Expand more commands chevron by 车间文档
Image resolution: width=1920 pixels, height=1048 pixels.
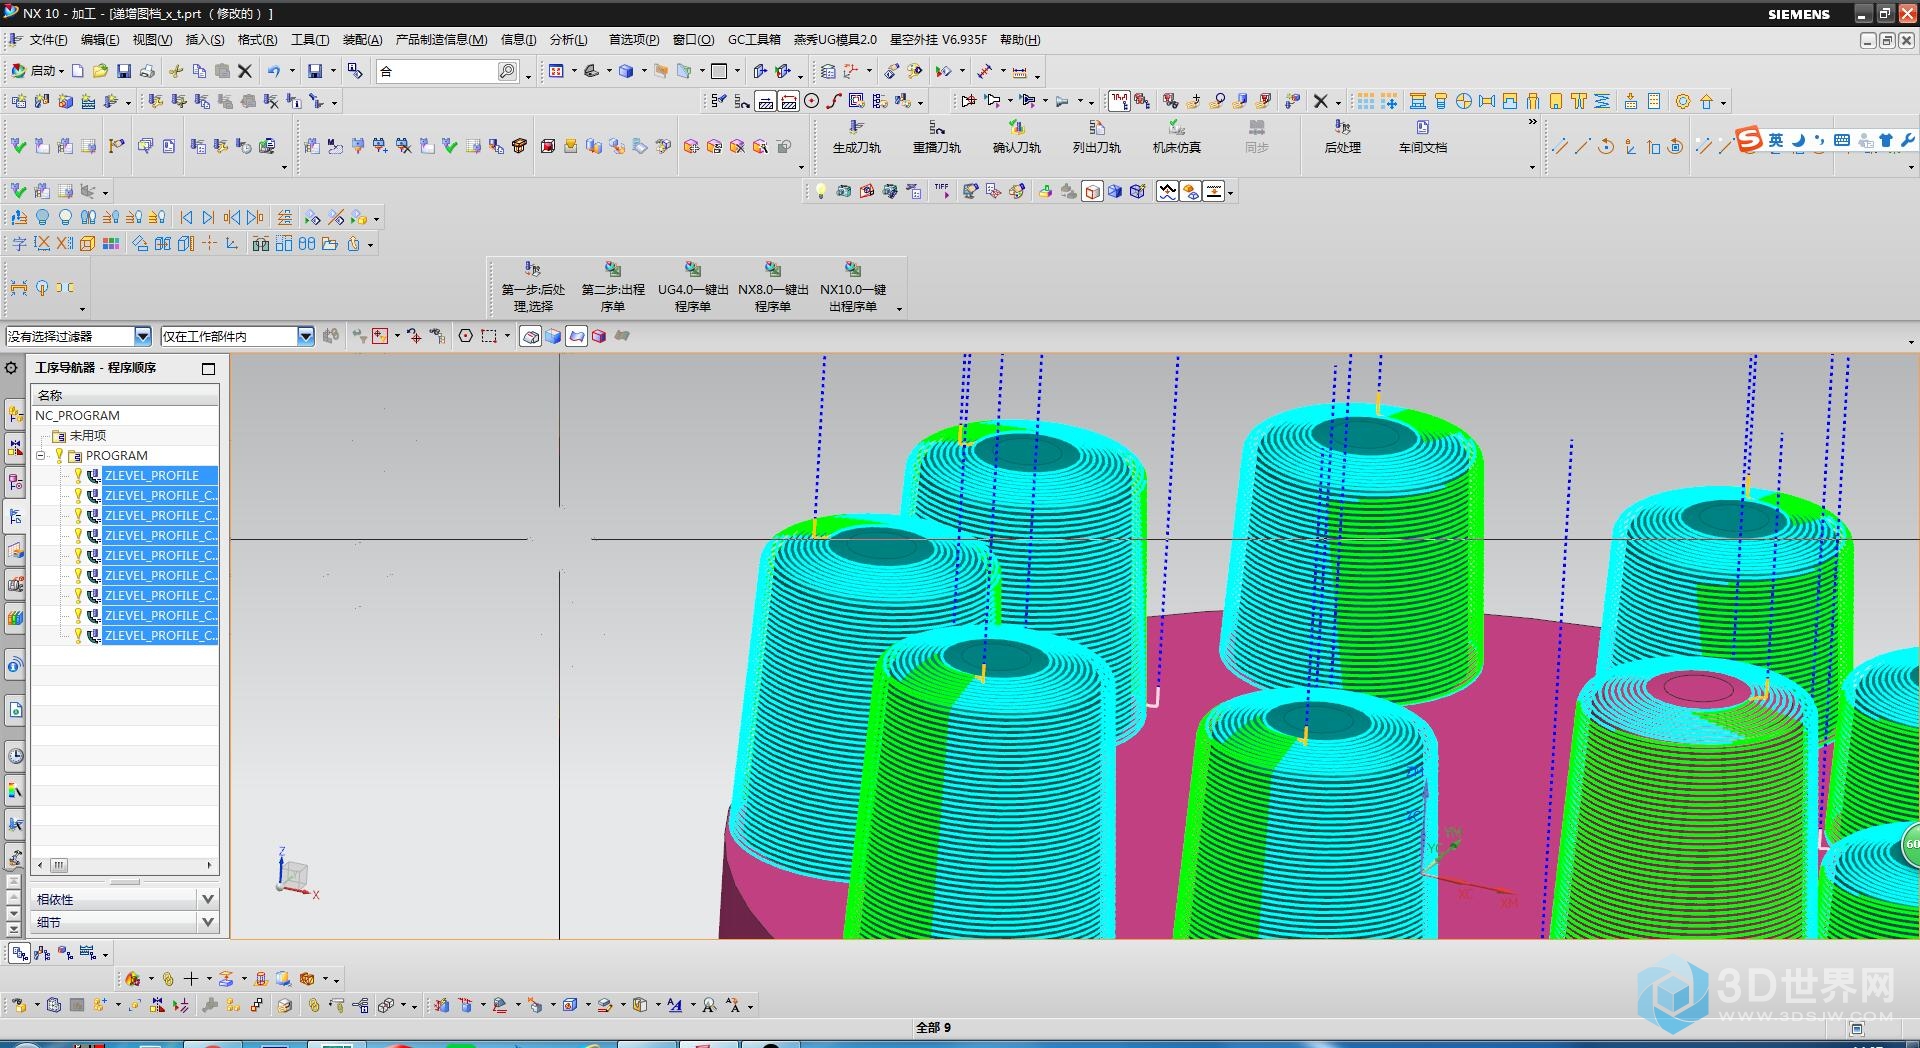[x=1532, y=122]
